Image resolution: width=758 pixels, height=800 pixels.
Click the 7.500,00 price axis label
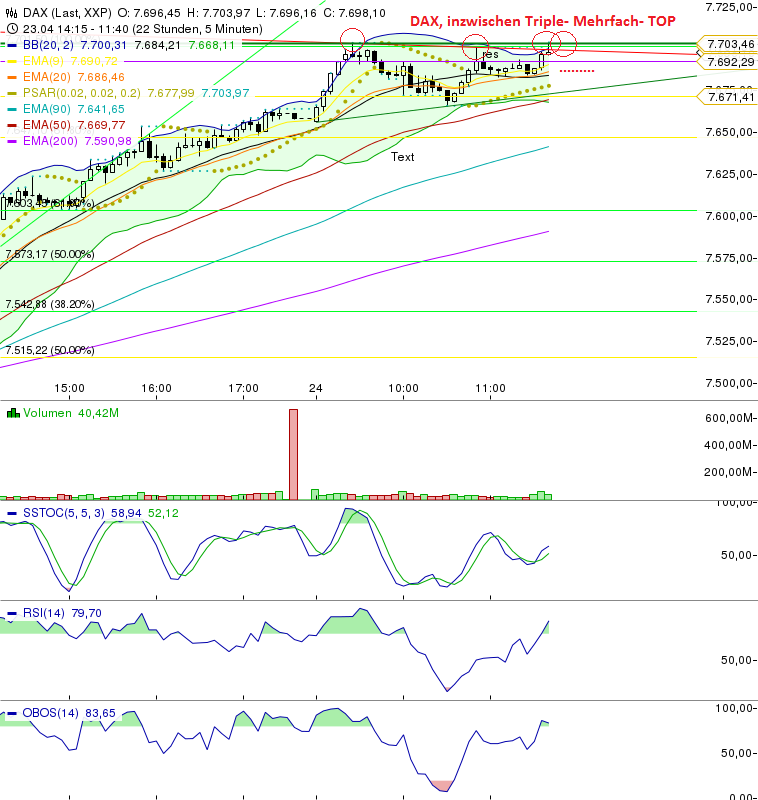coord(729,383)
